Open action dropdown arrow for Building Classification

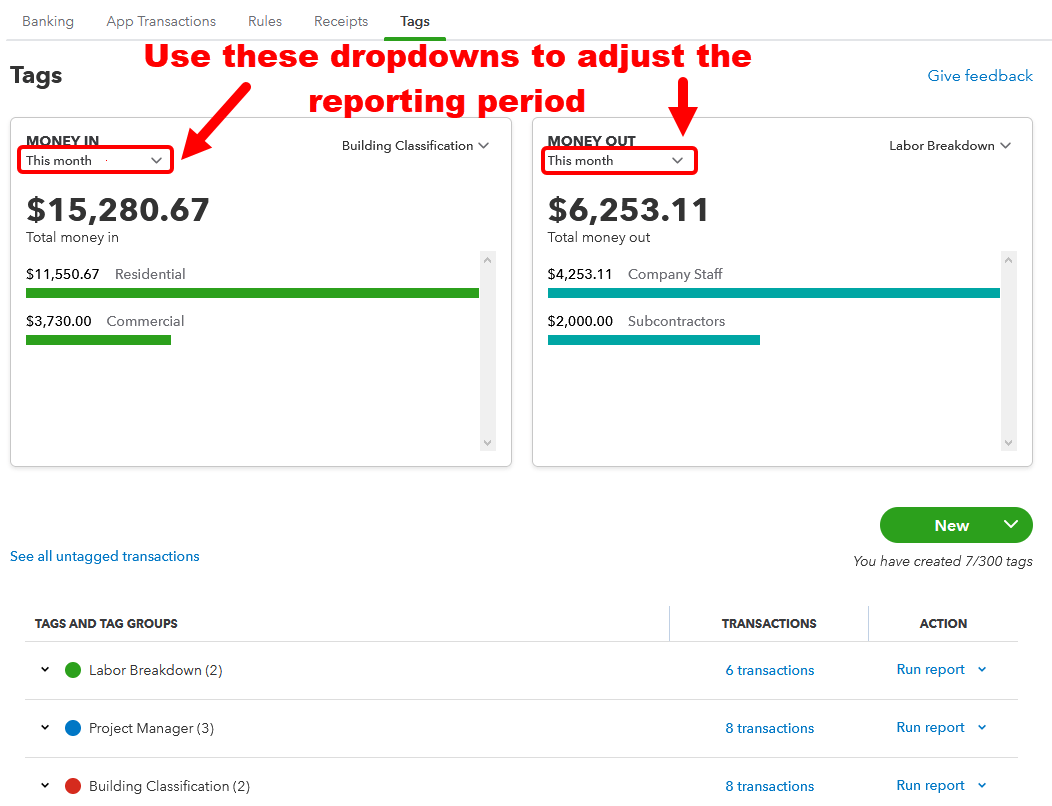point(982,785)
